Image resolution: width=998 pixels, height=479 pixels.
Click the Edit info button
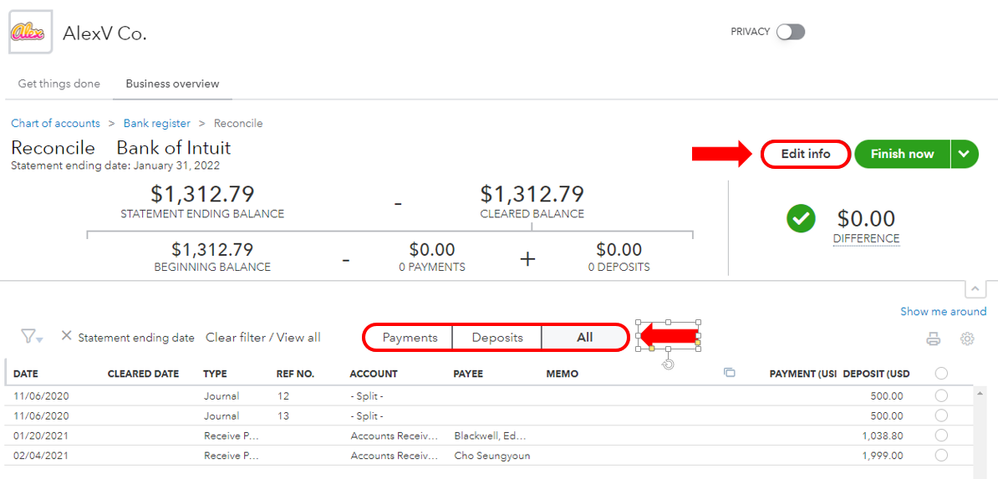tap(806, 154)
